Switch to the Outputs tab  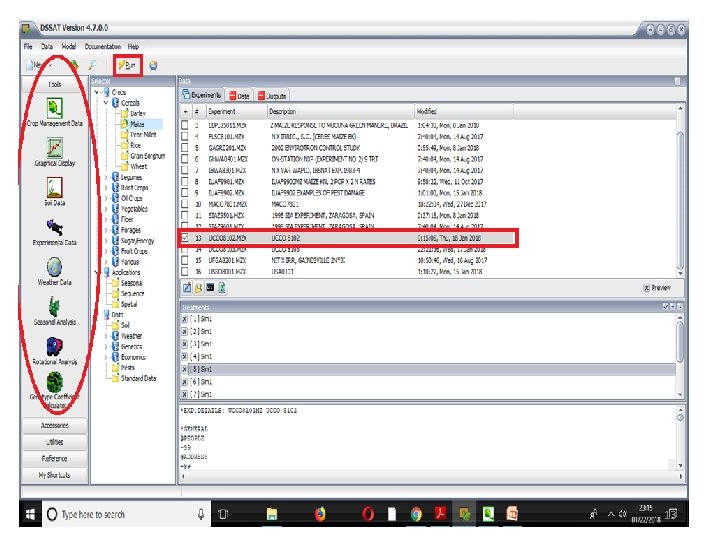coord(272,96)
